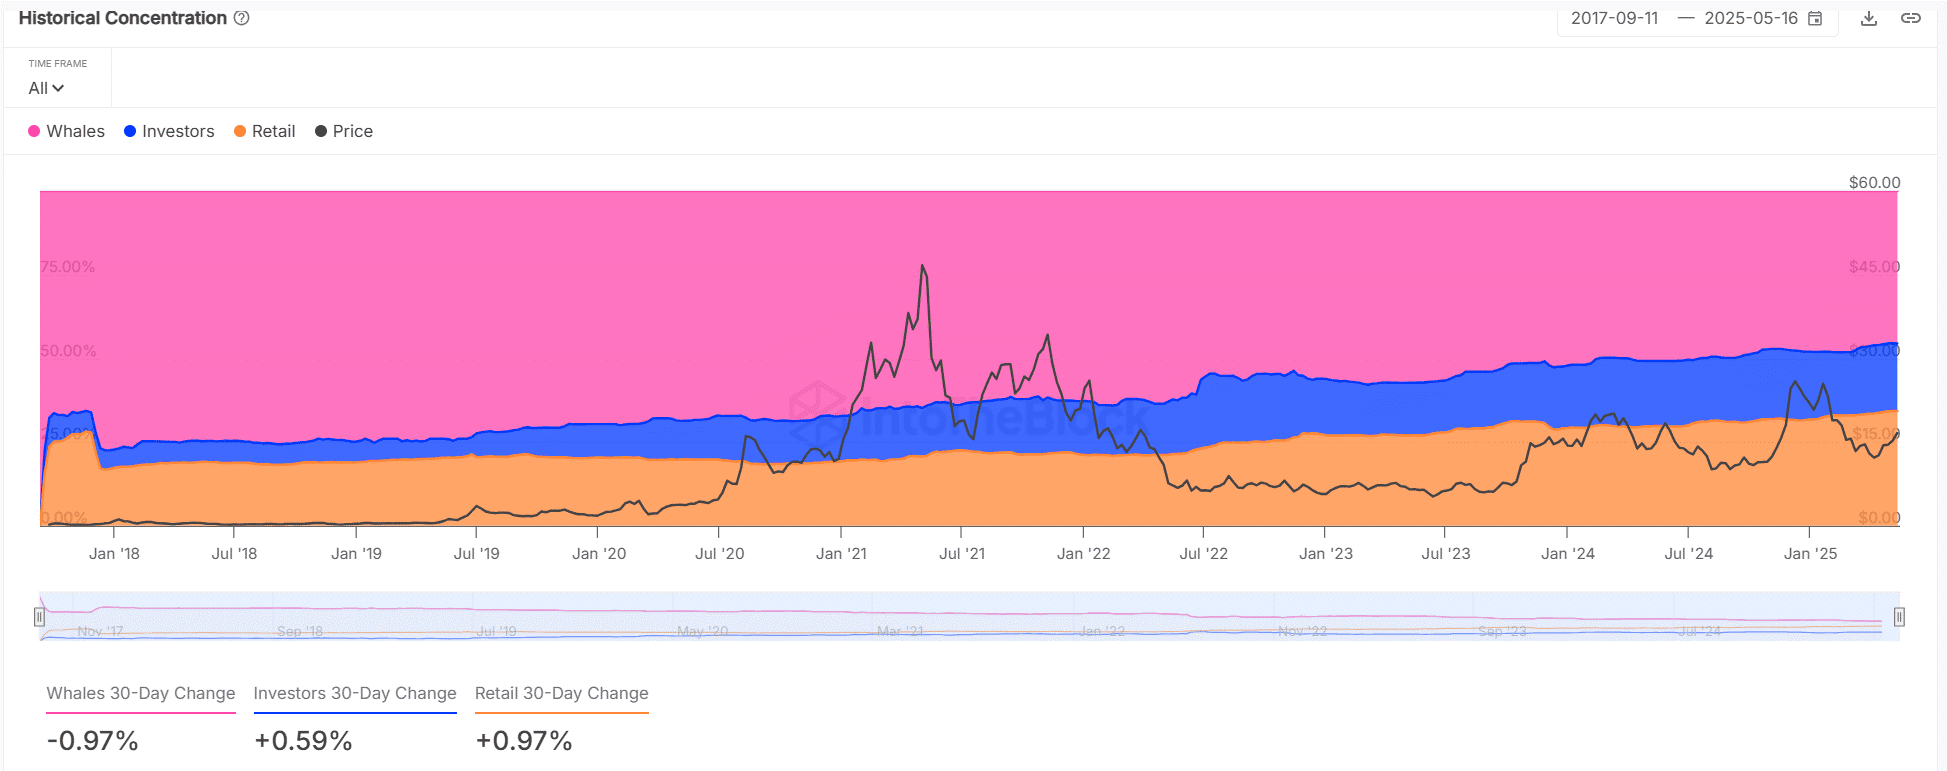This screenshot has width=1947, height=771.
Task: Toggle the Investors series in legend
Action: (x=168, y=131)
